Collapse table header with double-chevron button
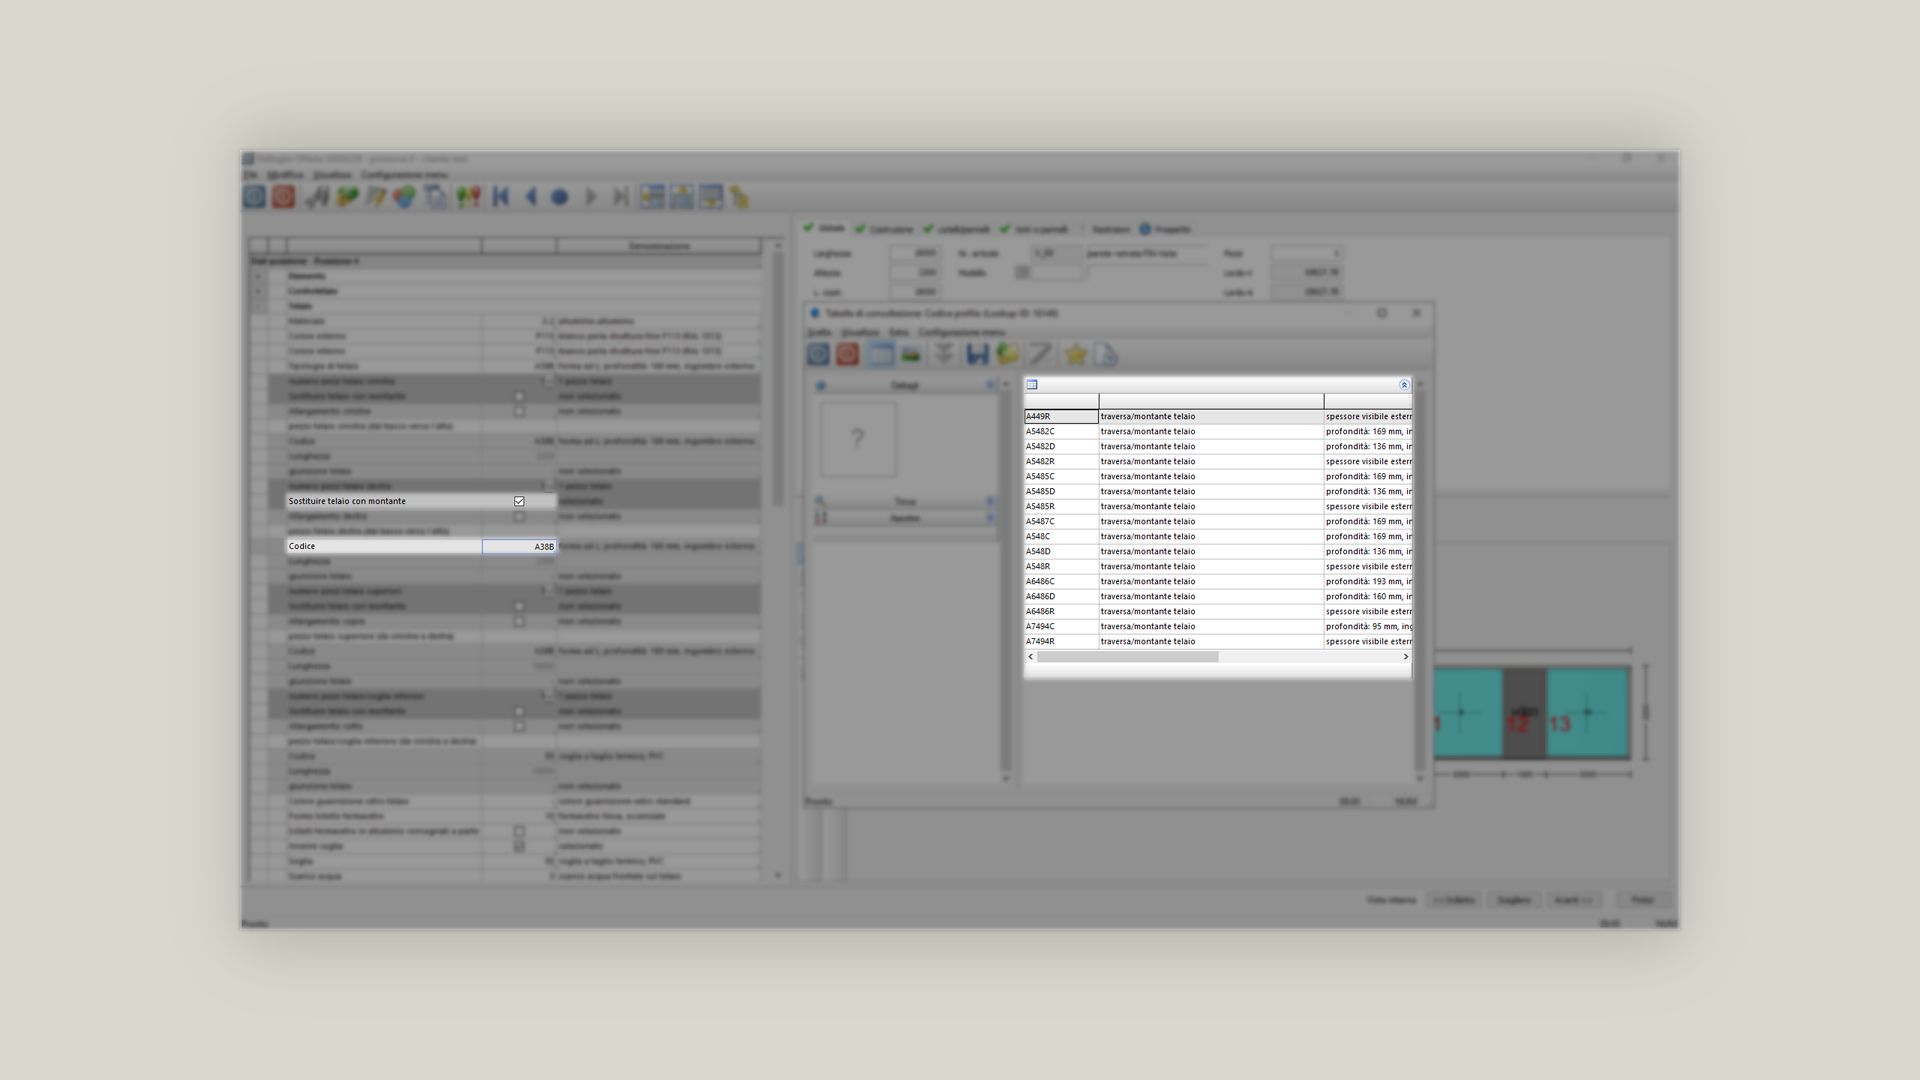 point(1403,384)
